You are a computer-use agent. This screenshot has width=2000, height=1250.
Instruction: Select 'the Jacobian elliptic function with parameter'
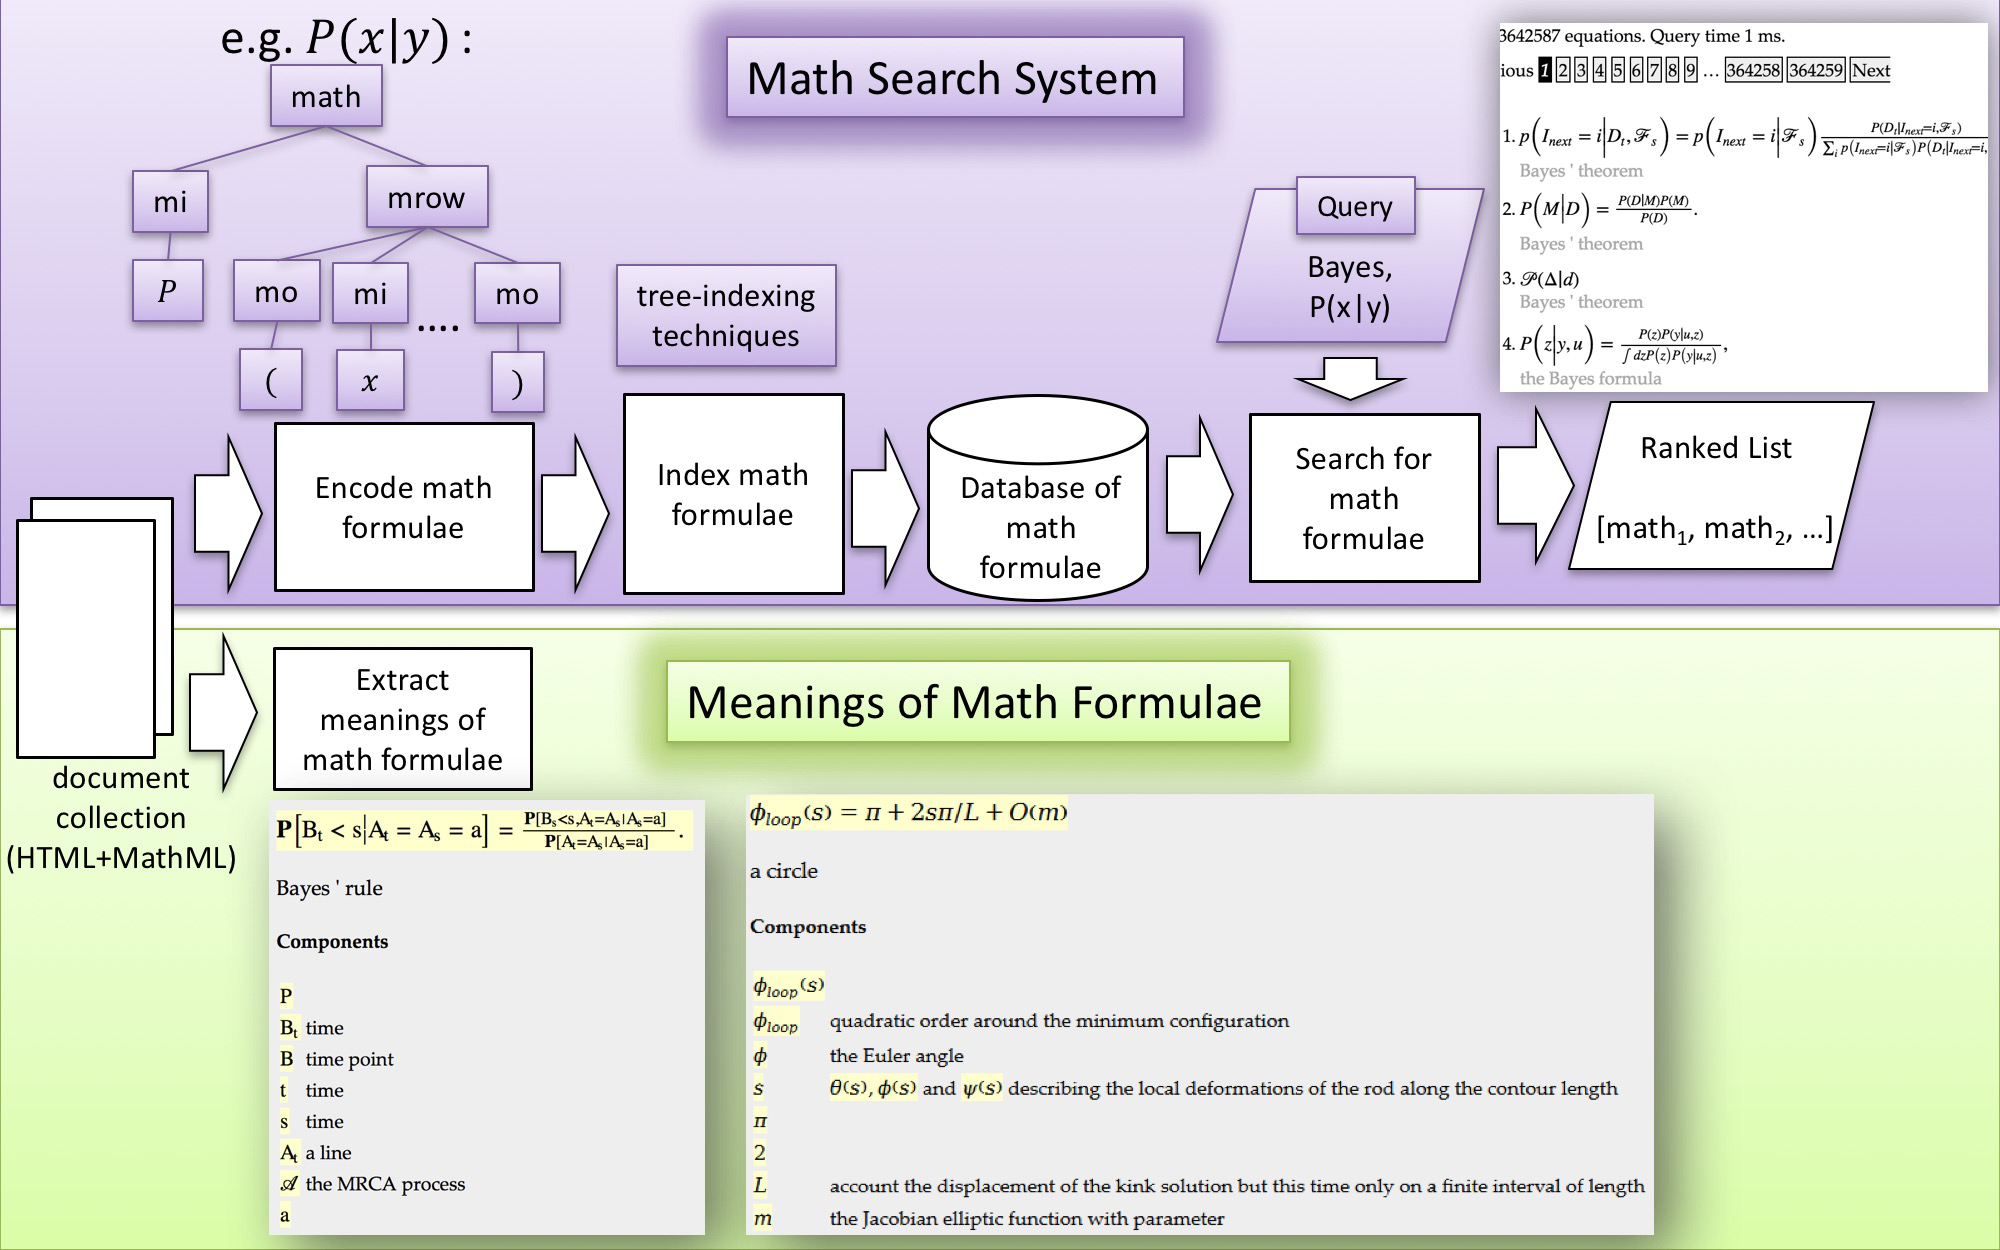1027,1219
